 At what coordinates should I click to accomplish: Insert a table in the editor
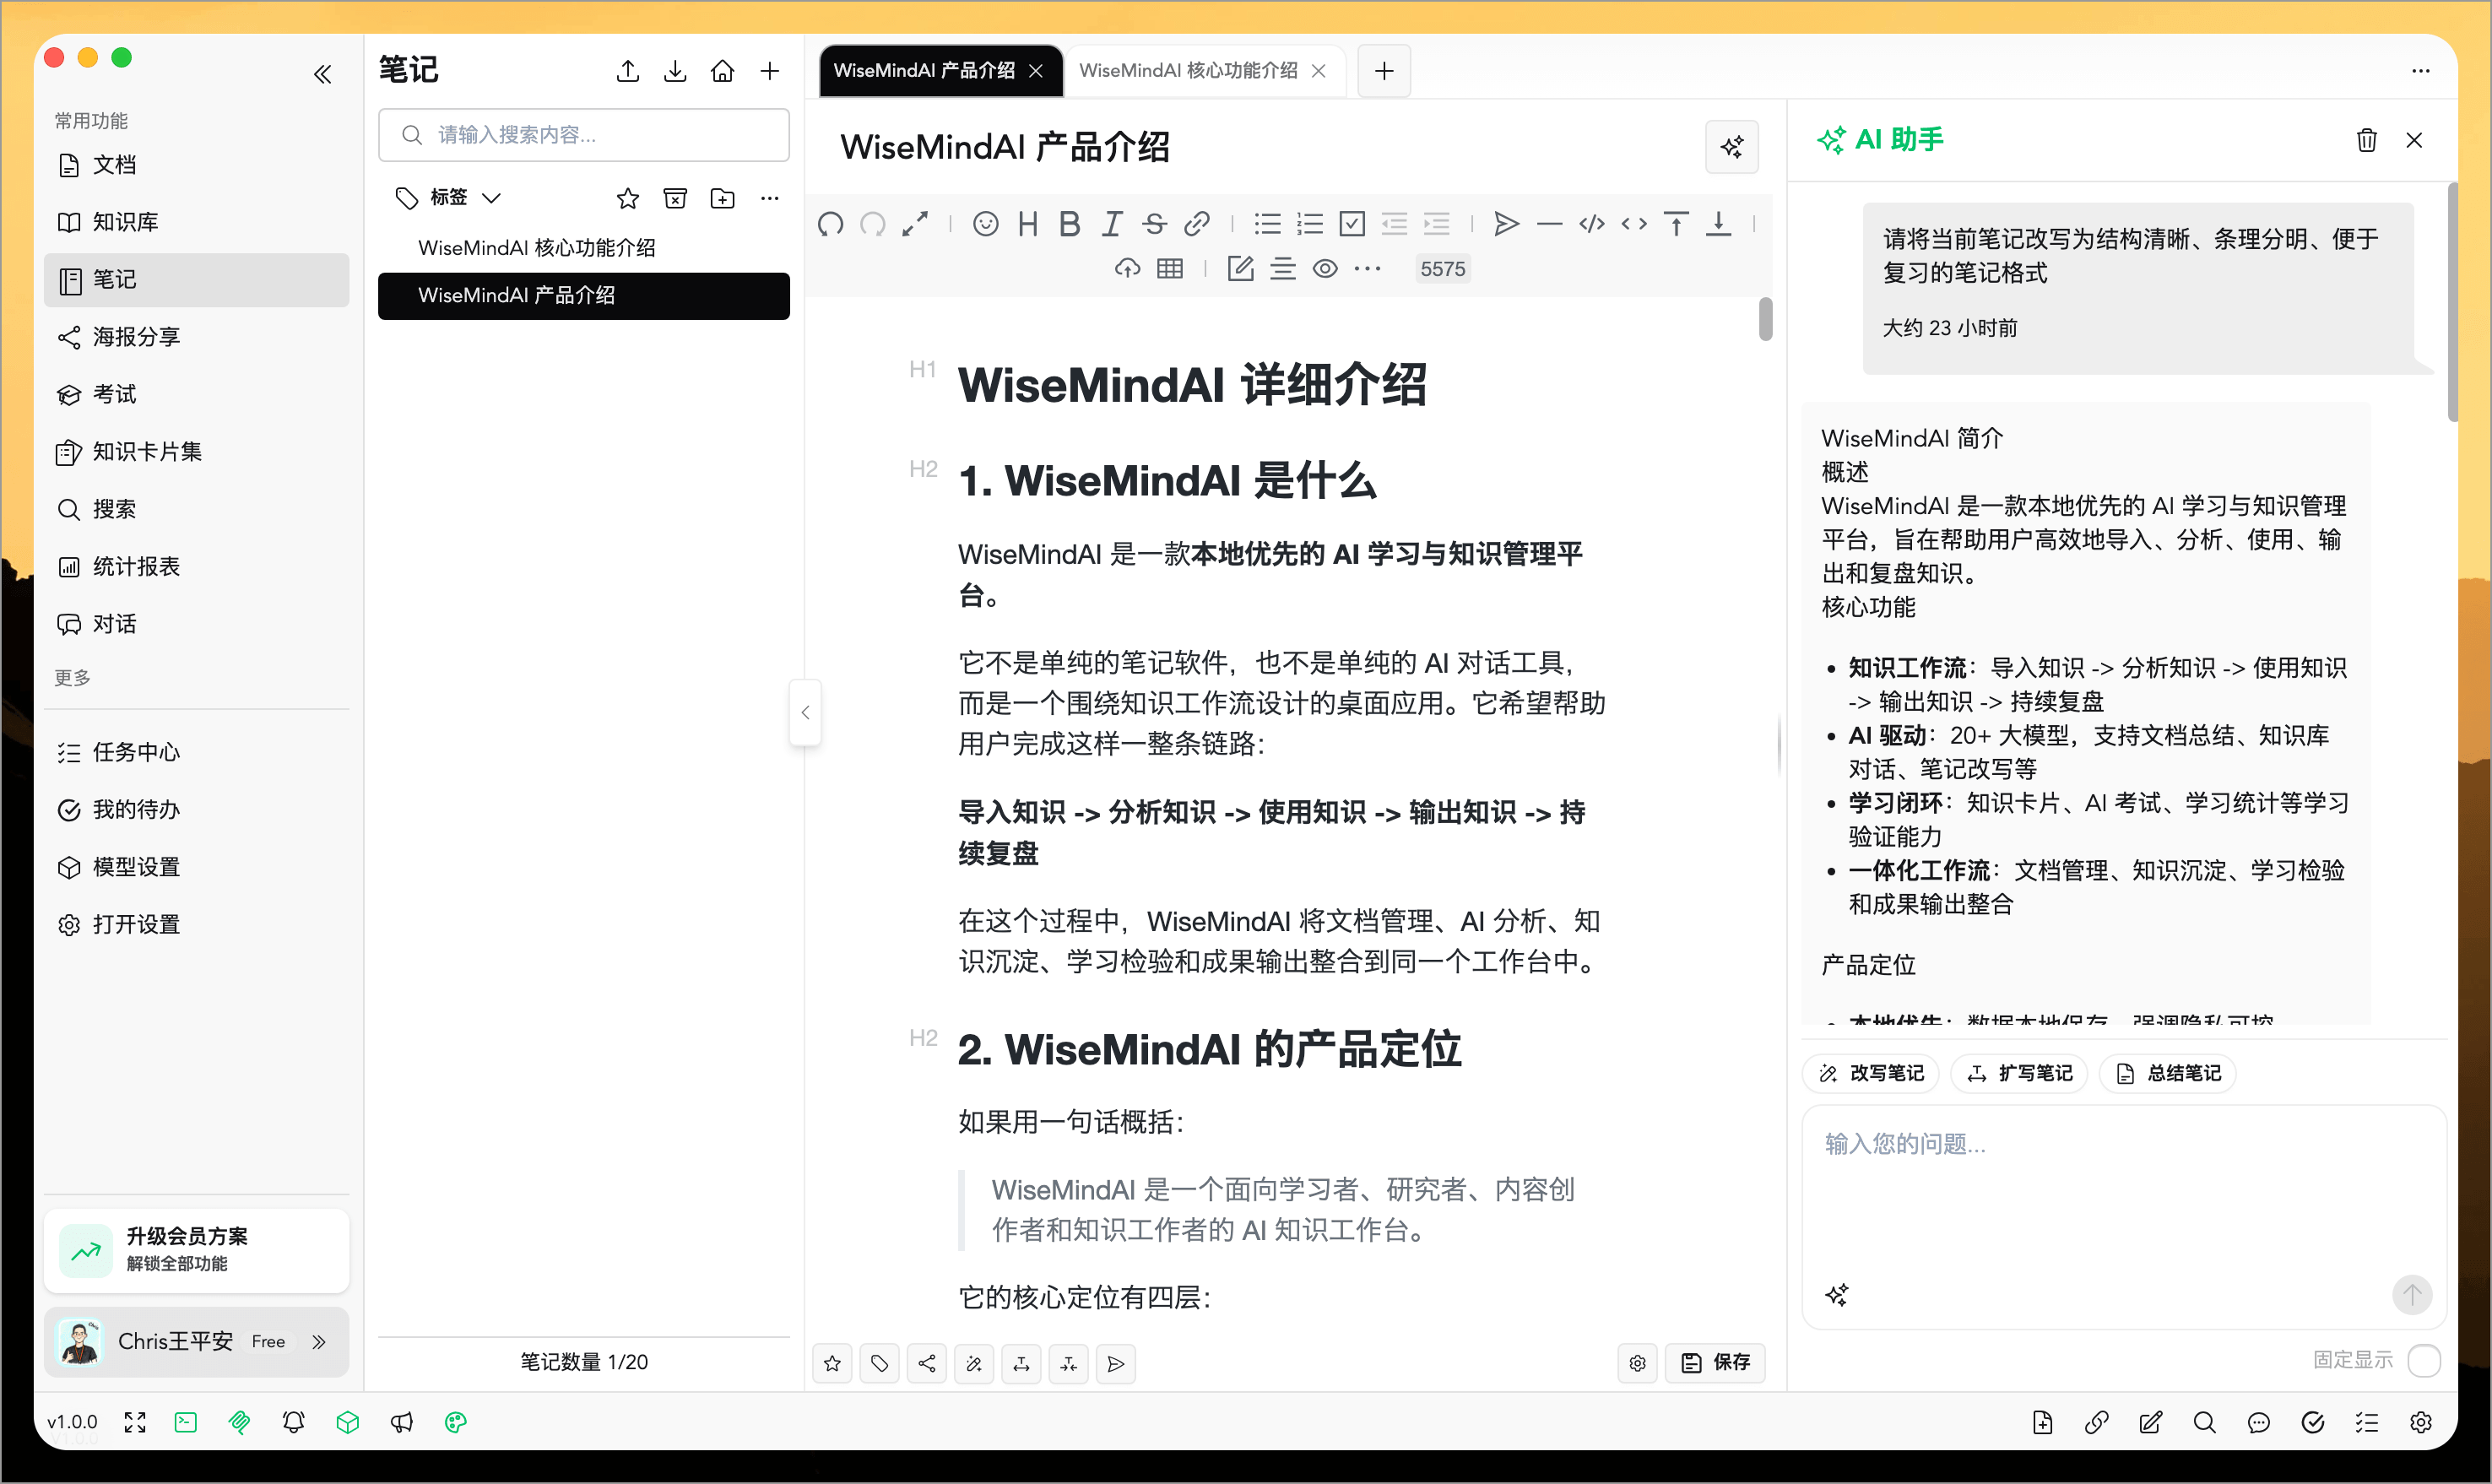(1169, 268)
